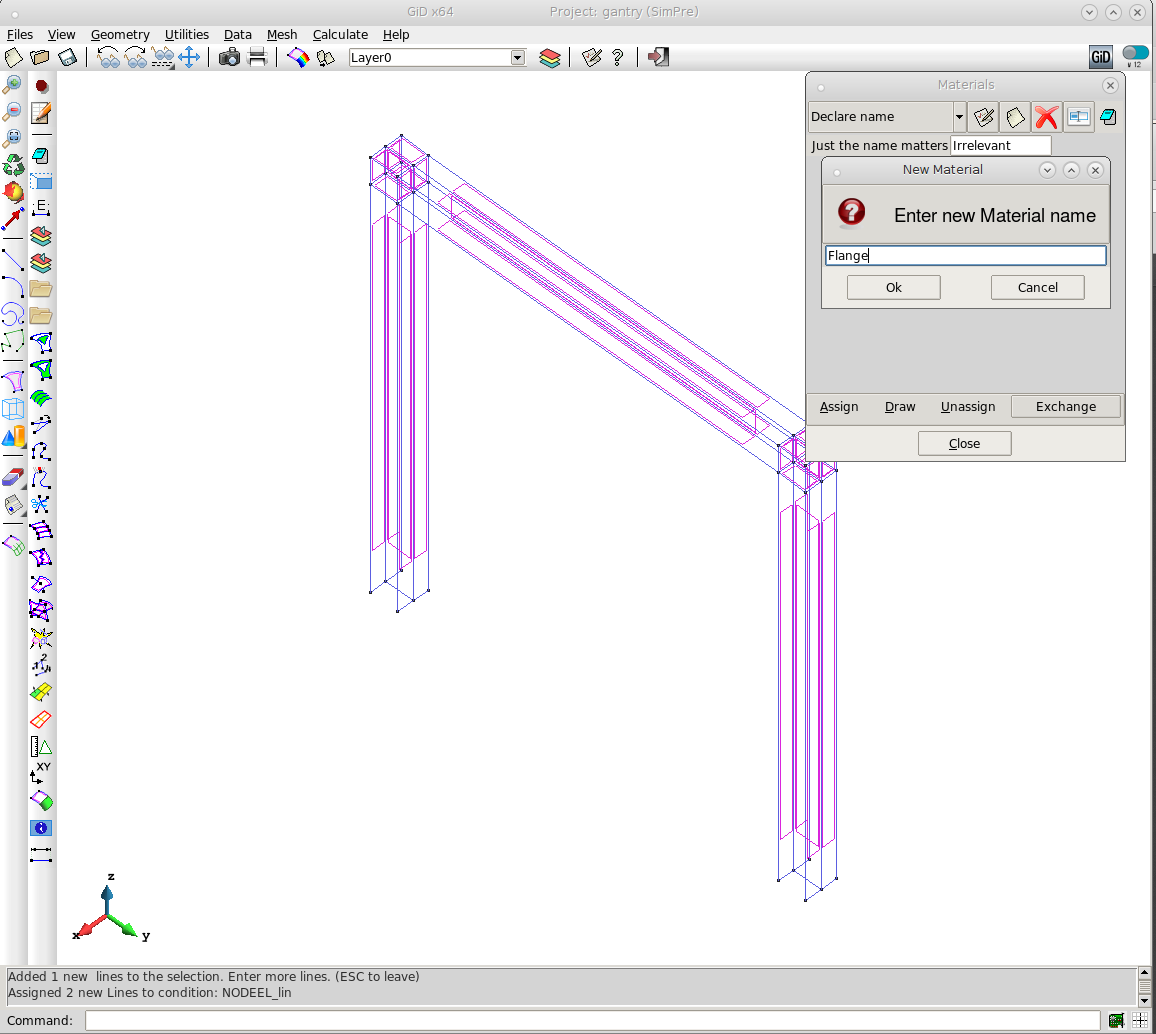Click the camera snapshot icon
1156x1034 pixels.
(x=229, y=57)
